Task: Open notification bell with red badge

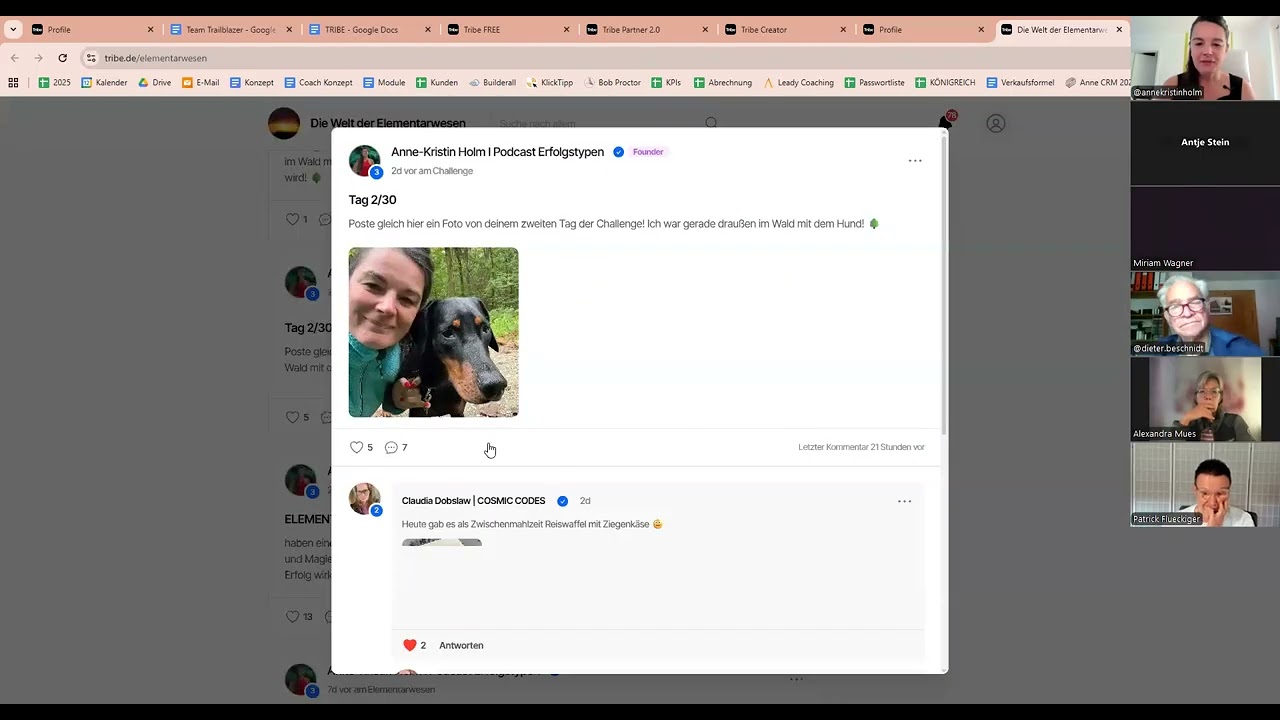Action: (x=945, y=122)
